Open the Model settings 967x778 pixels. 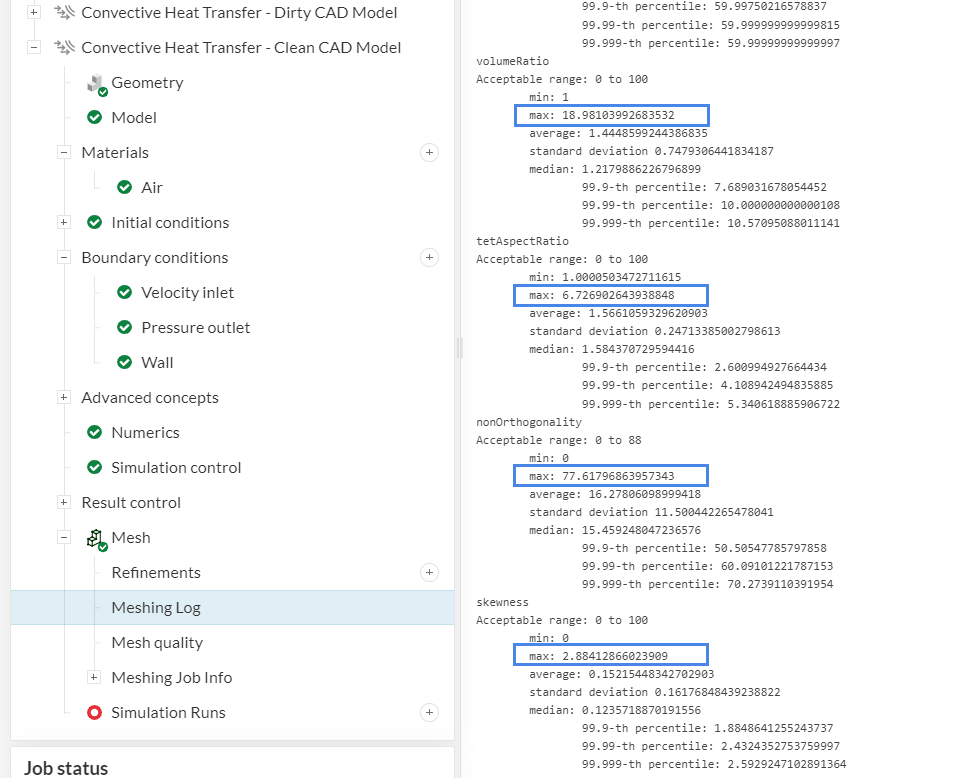134,118
